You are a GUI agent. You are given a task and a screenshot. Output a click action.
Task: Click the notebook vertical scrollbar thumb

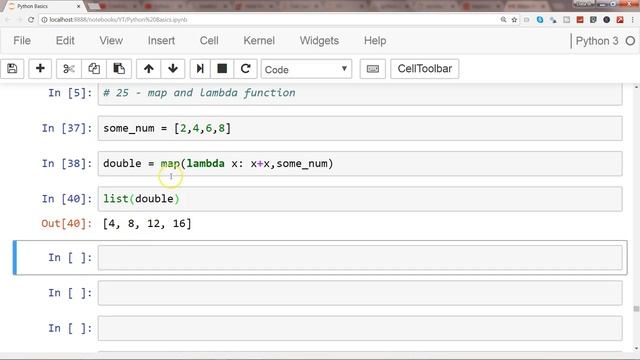(636, 309)
